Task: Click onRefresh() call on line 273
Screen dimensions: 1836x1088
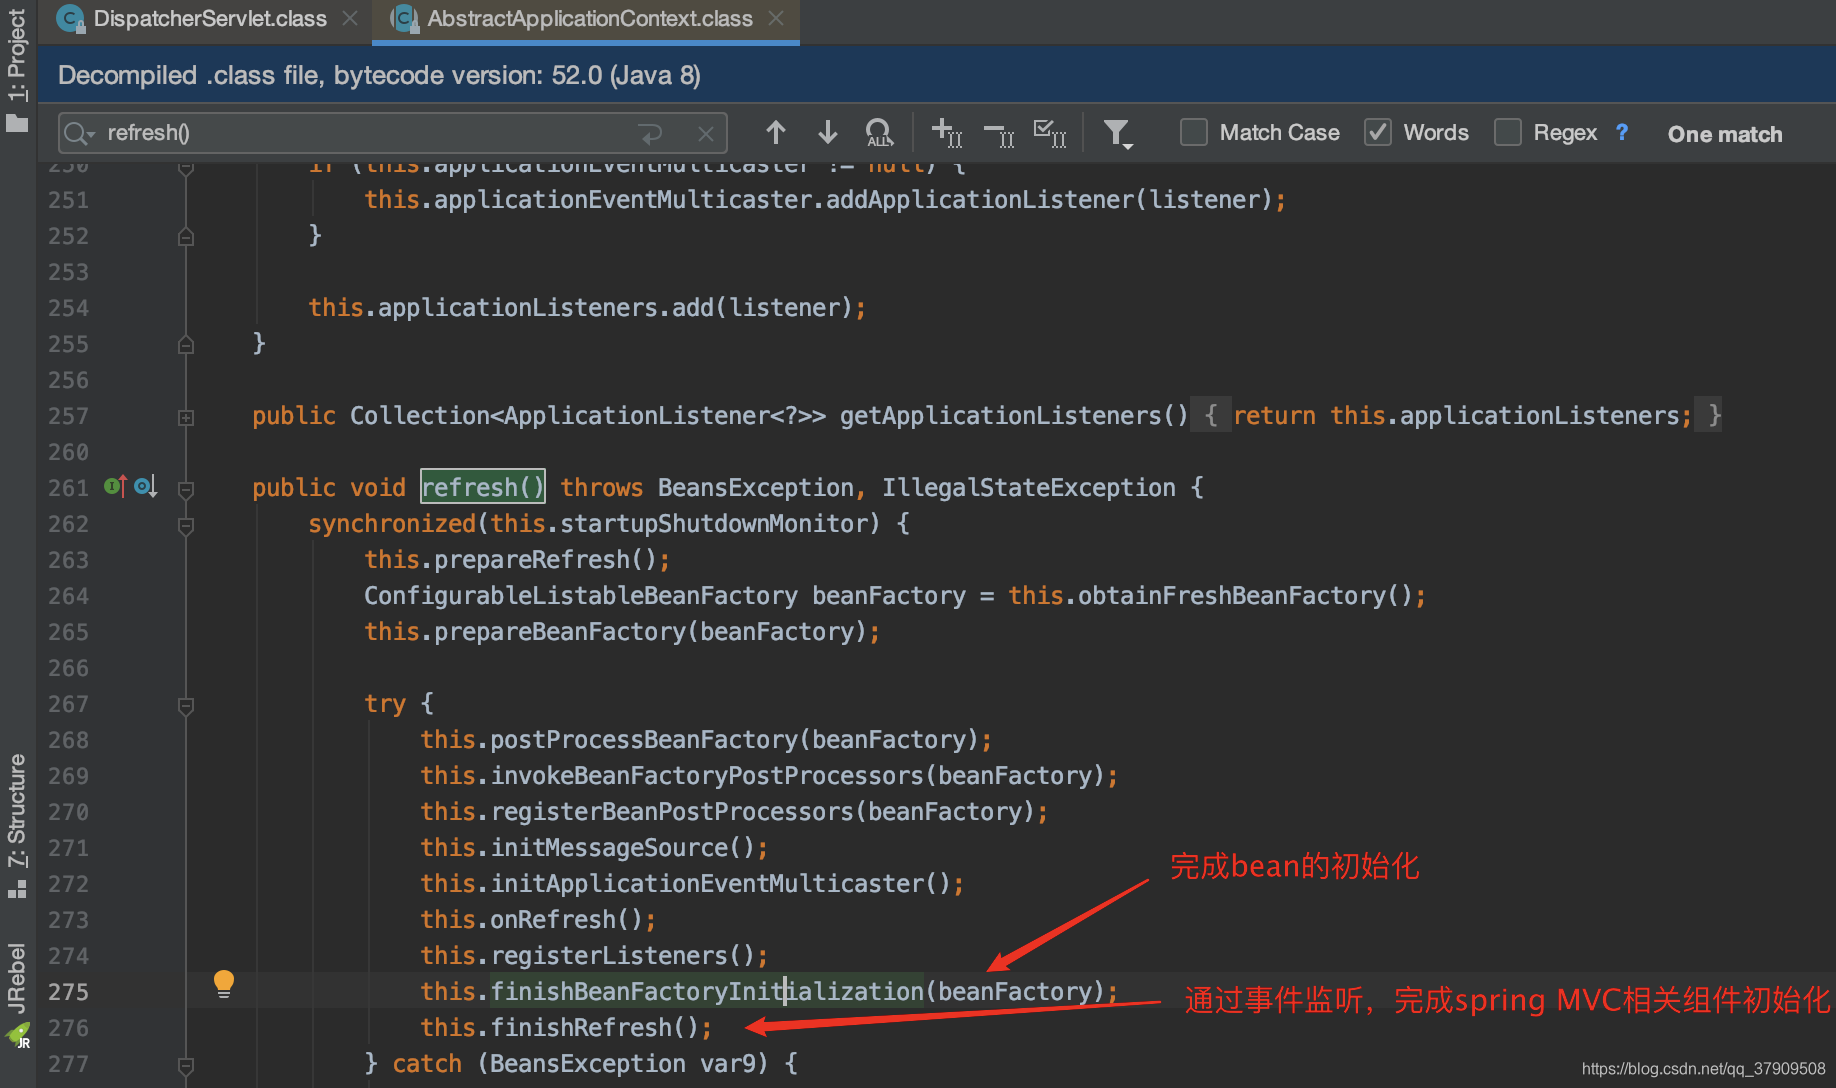Action: (566, 919)
